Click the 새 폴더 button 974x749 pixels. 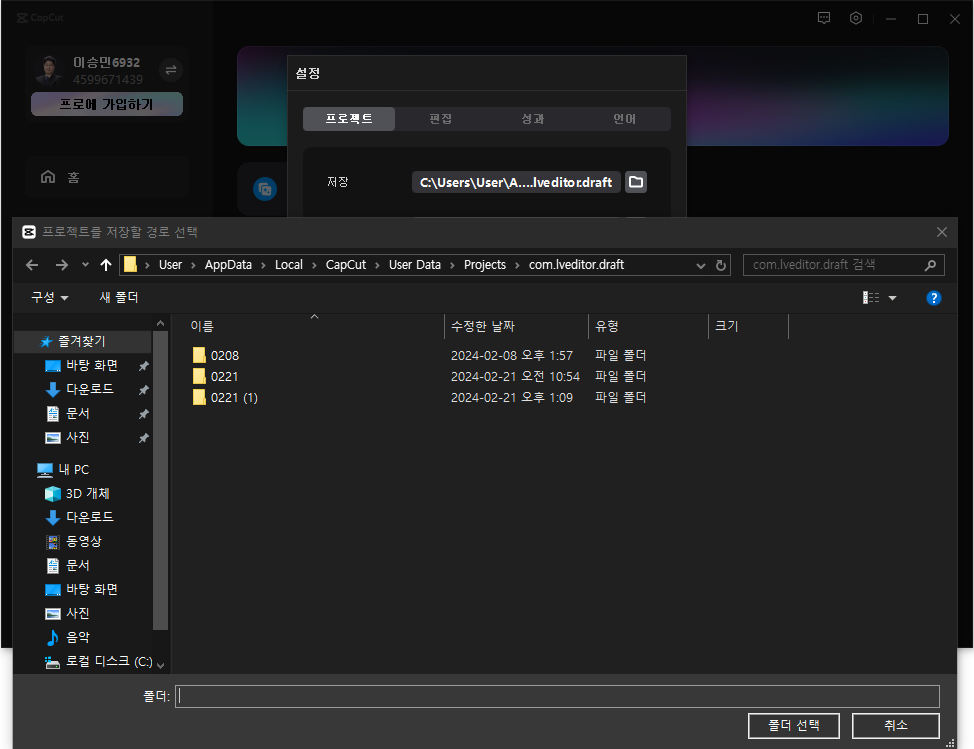pyautogui.click(x=119, y=297)
